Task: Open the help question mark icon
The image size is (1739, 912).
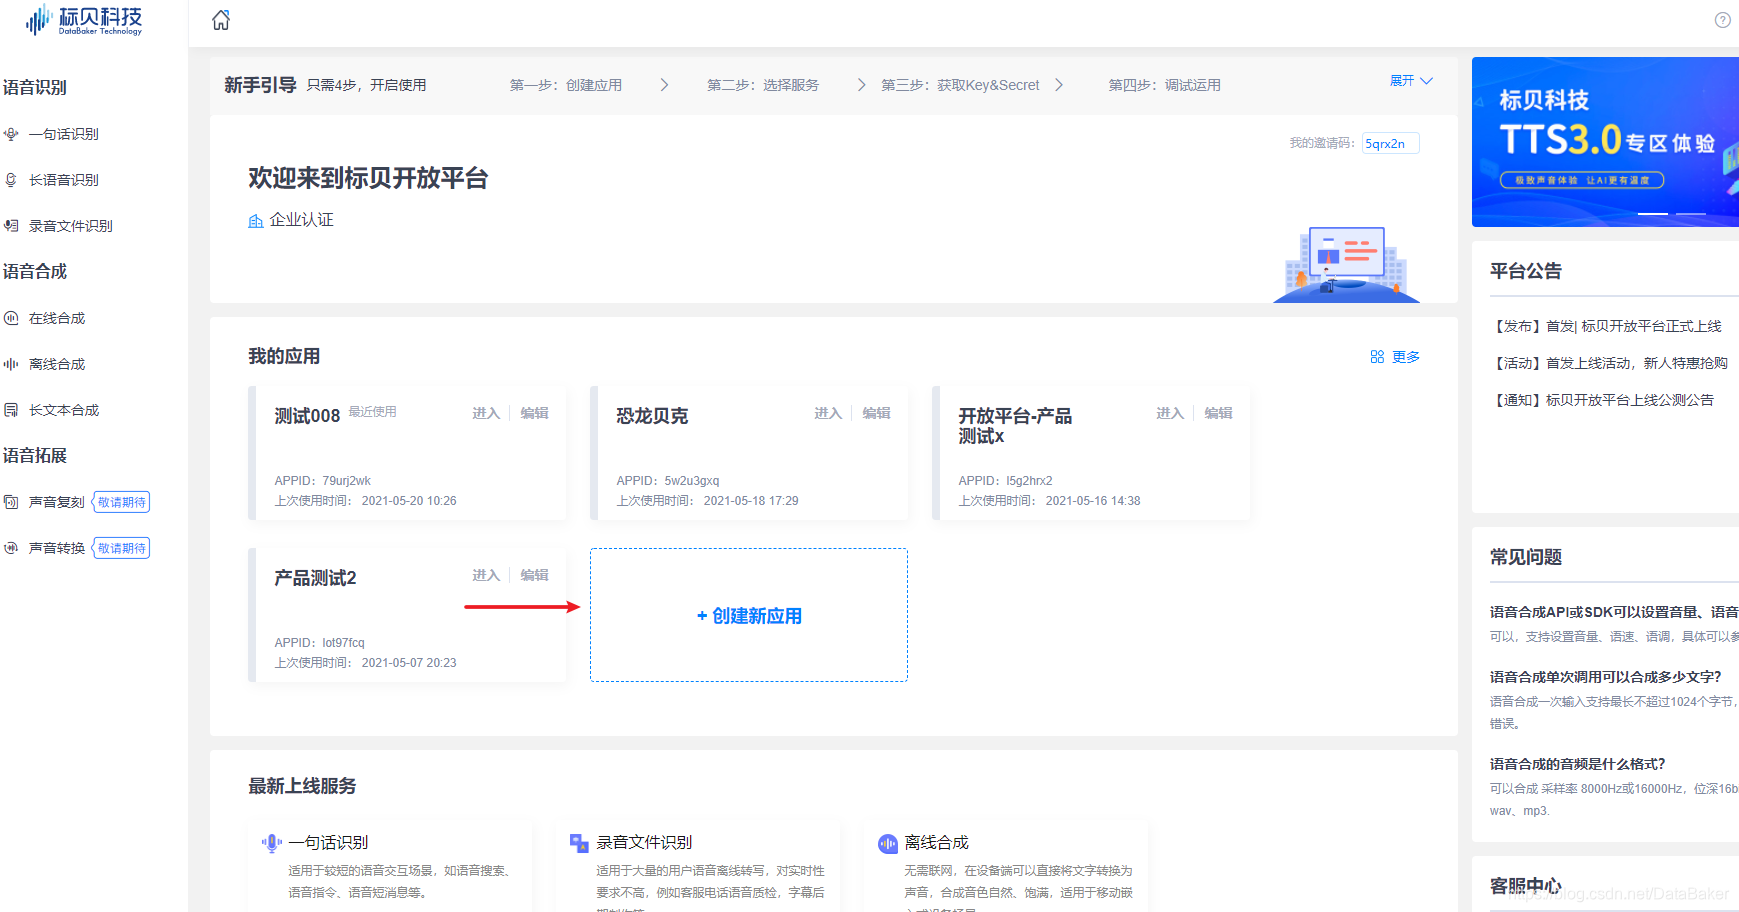Action: coord(1722,20)
